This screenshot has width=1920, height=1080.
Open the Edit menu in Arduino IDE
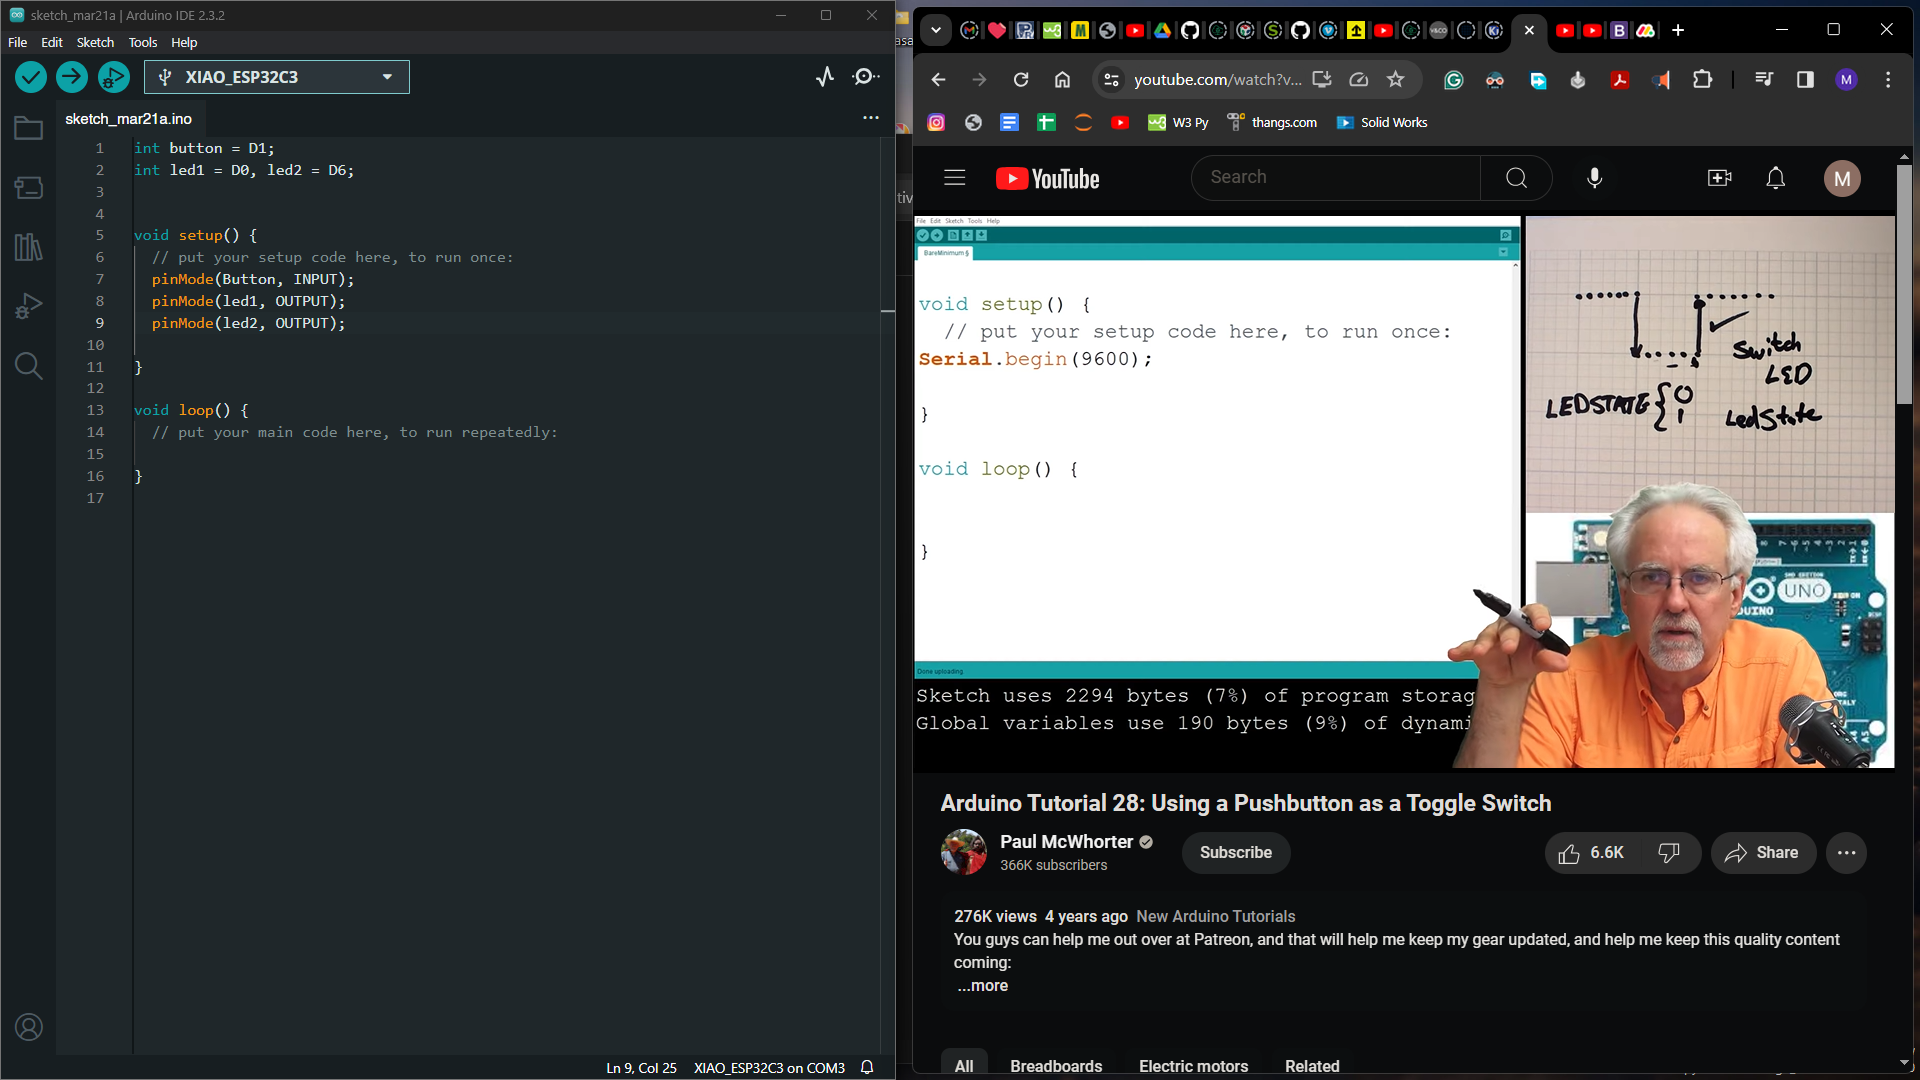tap(52, 42)
